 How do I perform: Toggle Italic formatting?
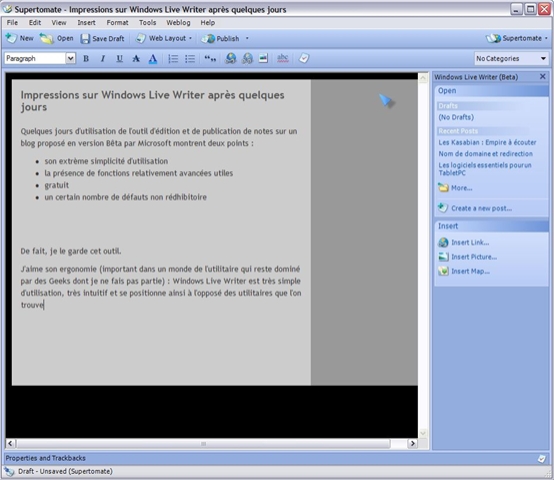(x=103, y=59)
